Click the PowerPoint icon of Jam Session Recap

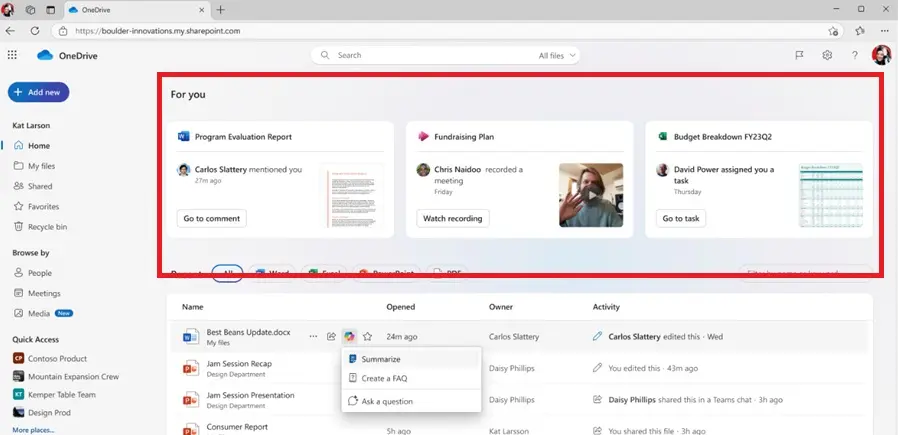[x=190, y=368]
